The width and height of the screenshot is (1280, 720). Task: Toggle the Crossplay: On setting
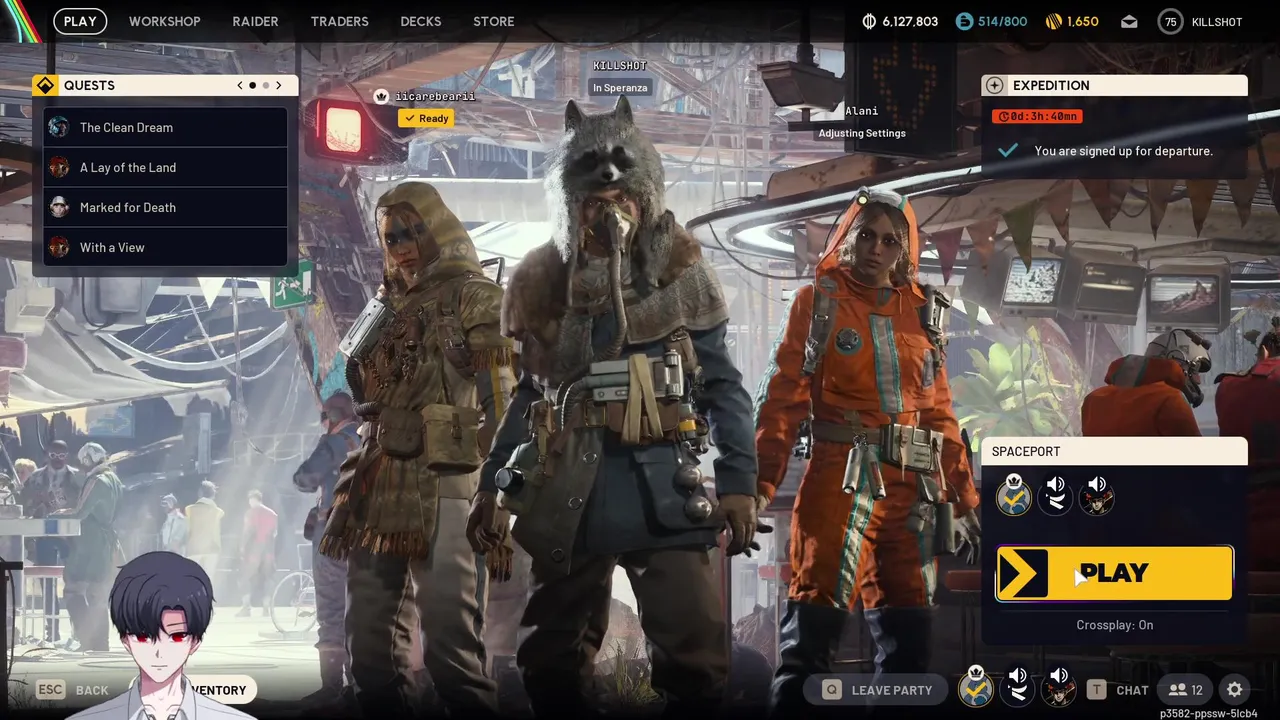1114,625
